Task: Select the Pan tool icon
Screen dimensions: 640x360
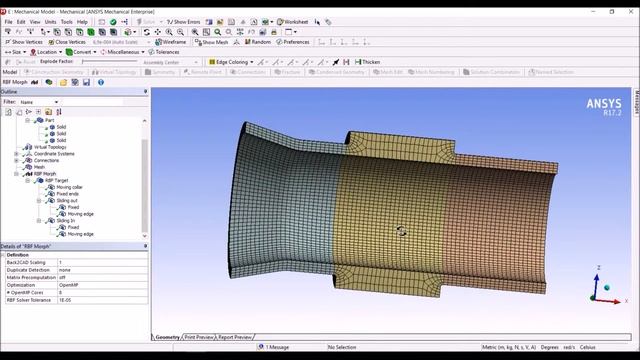Action: [x=158, y=32]
